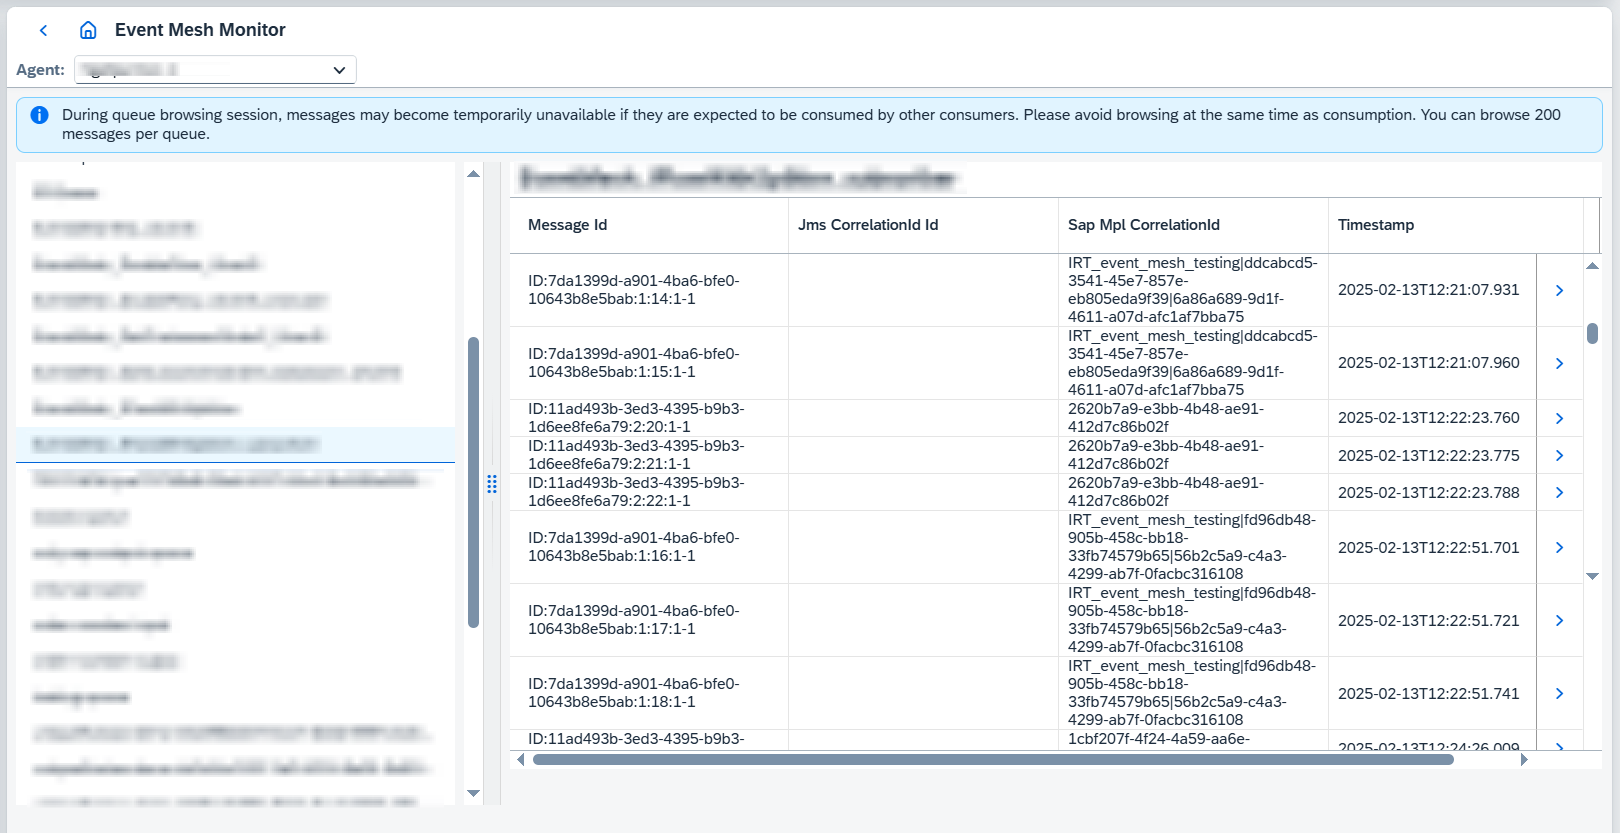Image resolution: width=1620 pixels, height=833 pixels.
Task: Click the horizontal scrollbar left arrow
Action: point(521,760)
